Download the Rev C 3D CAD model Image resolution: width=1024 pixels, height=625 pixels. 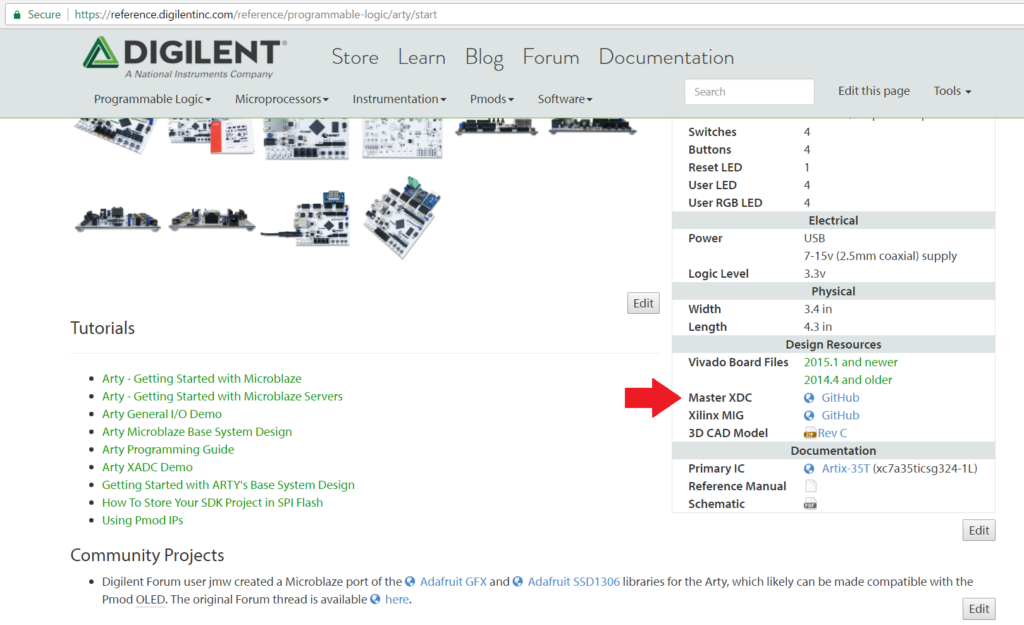click(x=833, y=433)
